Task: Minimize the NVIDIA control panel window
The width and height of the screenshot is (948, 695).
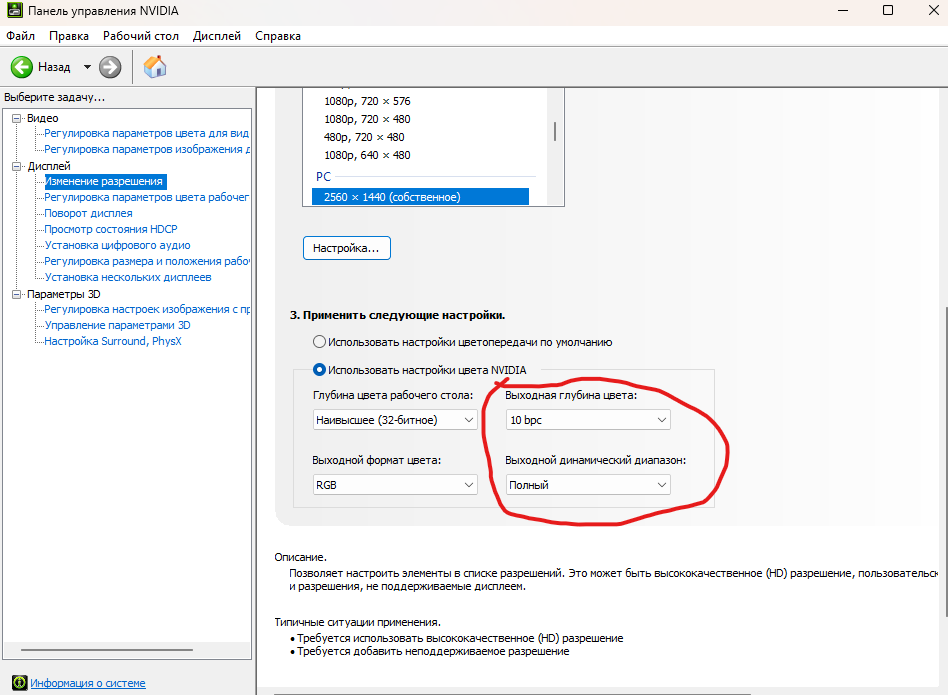Action: (843, 10)
